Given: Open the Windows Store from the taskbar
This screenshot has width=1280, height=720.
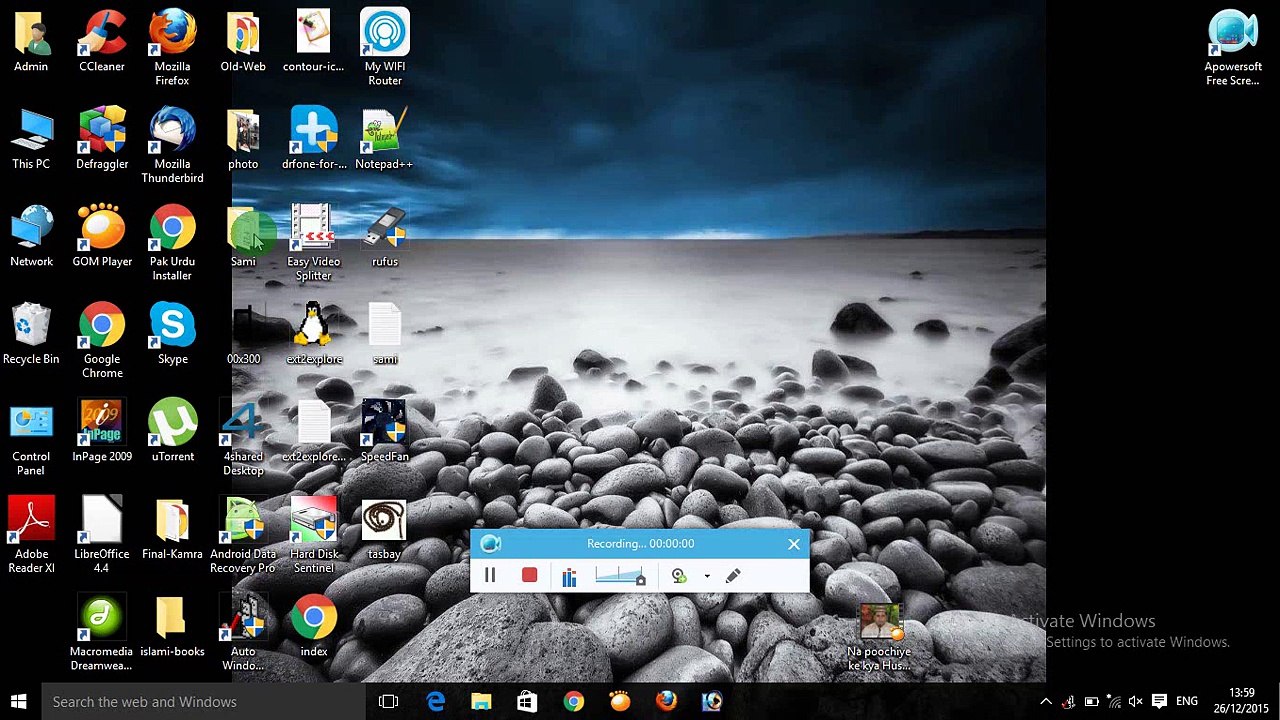Looking at the screenshot, I should click(527, 702).
